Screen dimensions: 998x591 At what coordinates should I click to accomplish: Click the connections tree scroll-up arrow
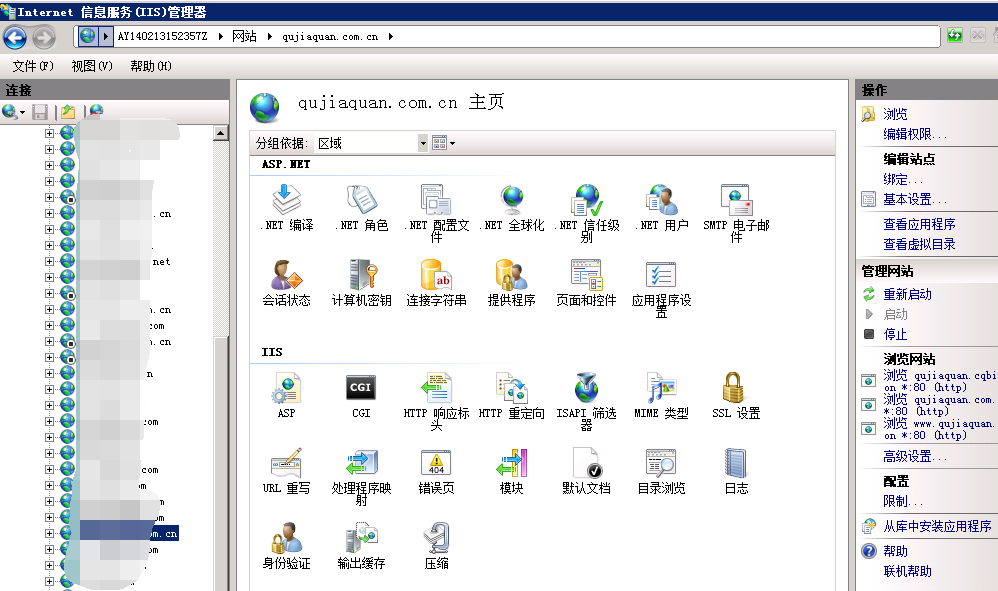point(221,133)
